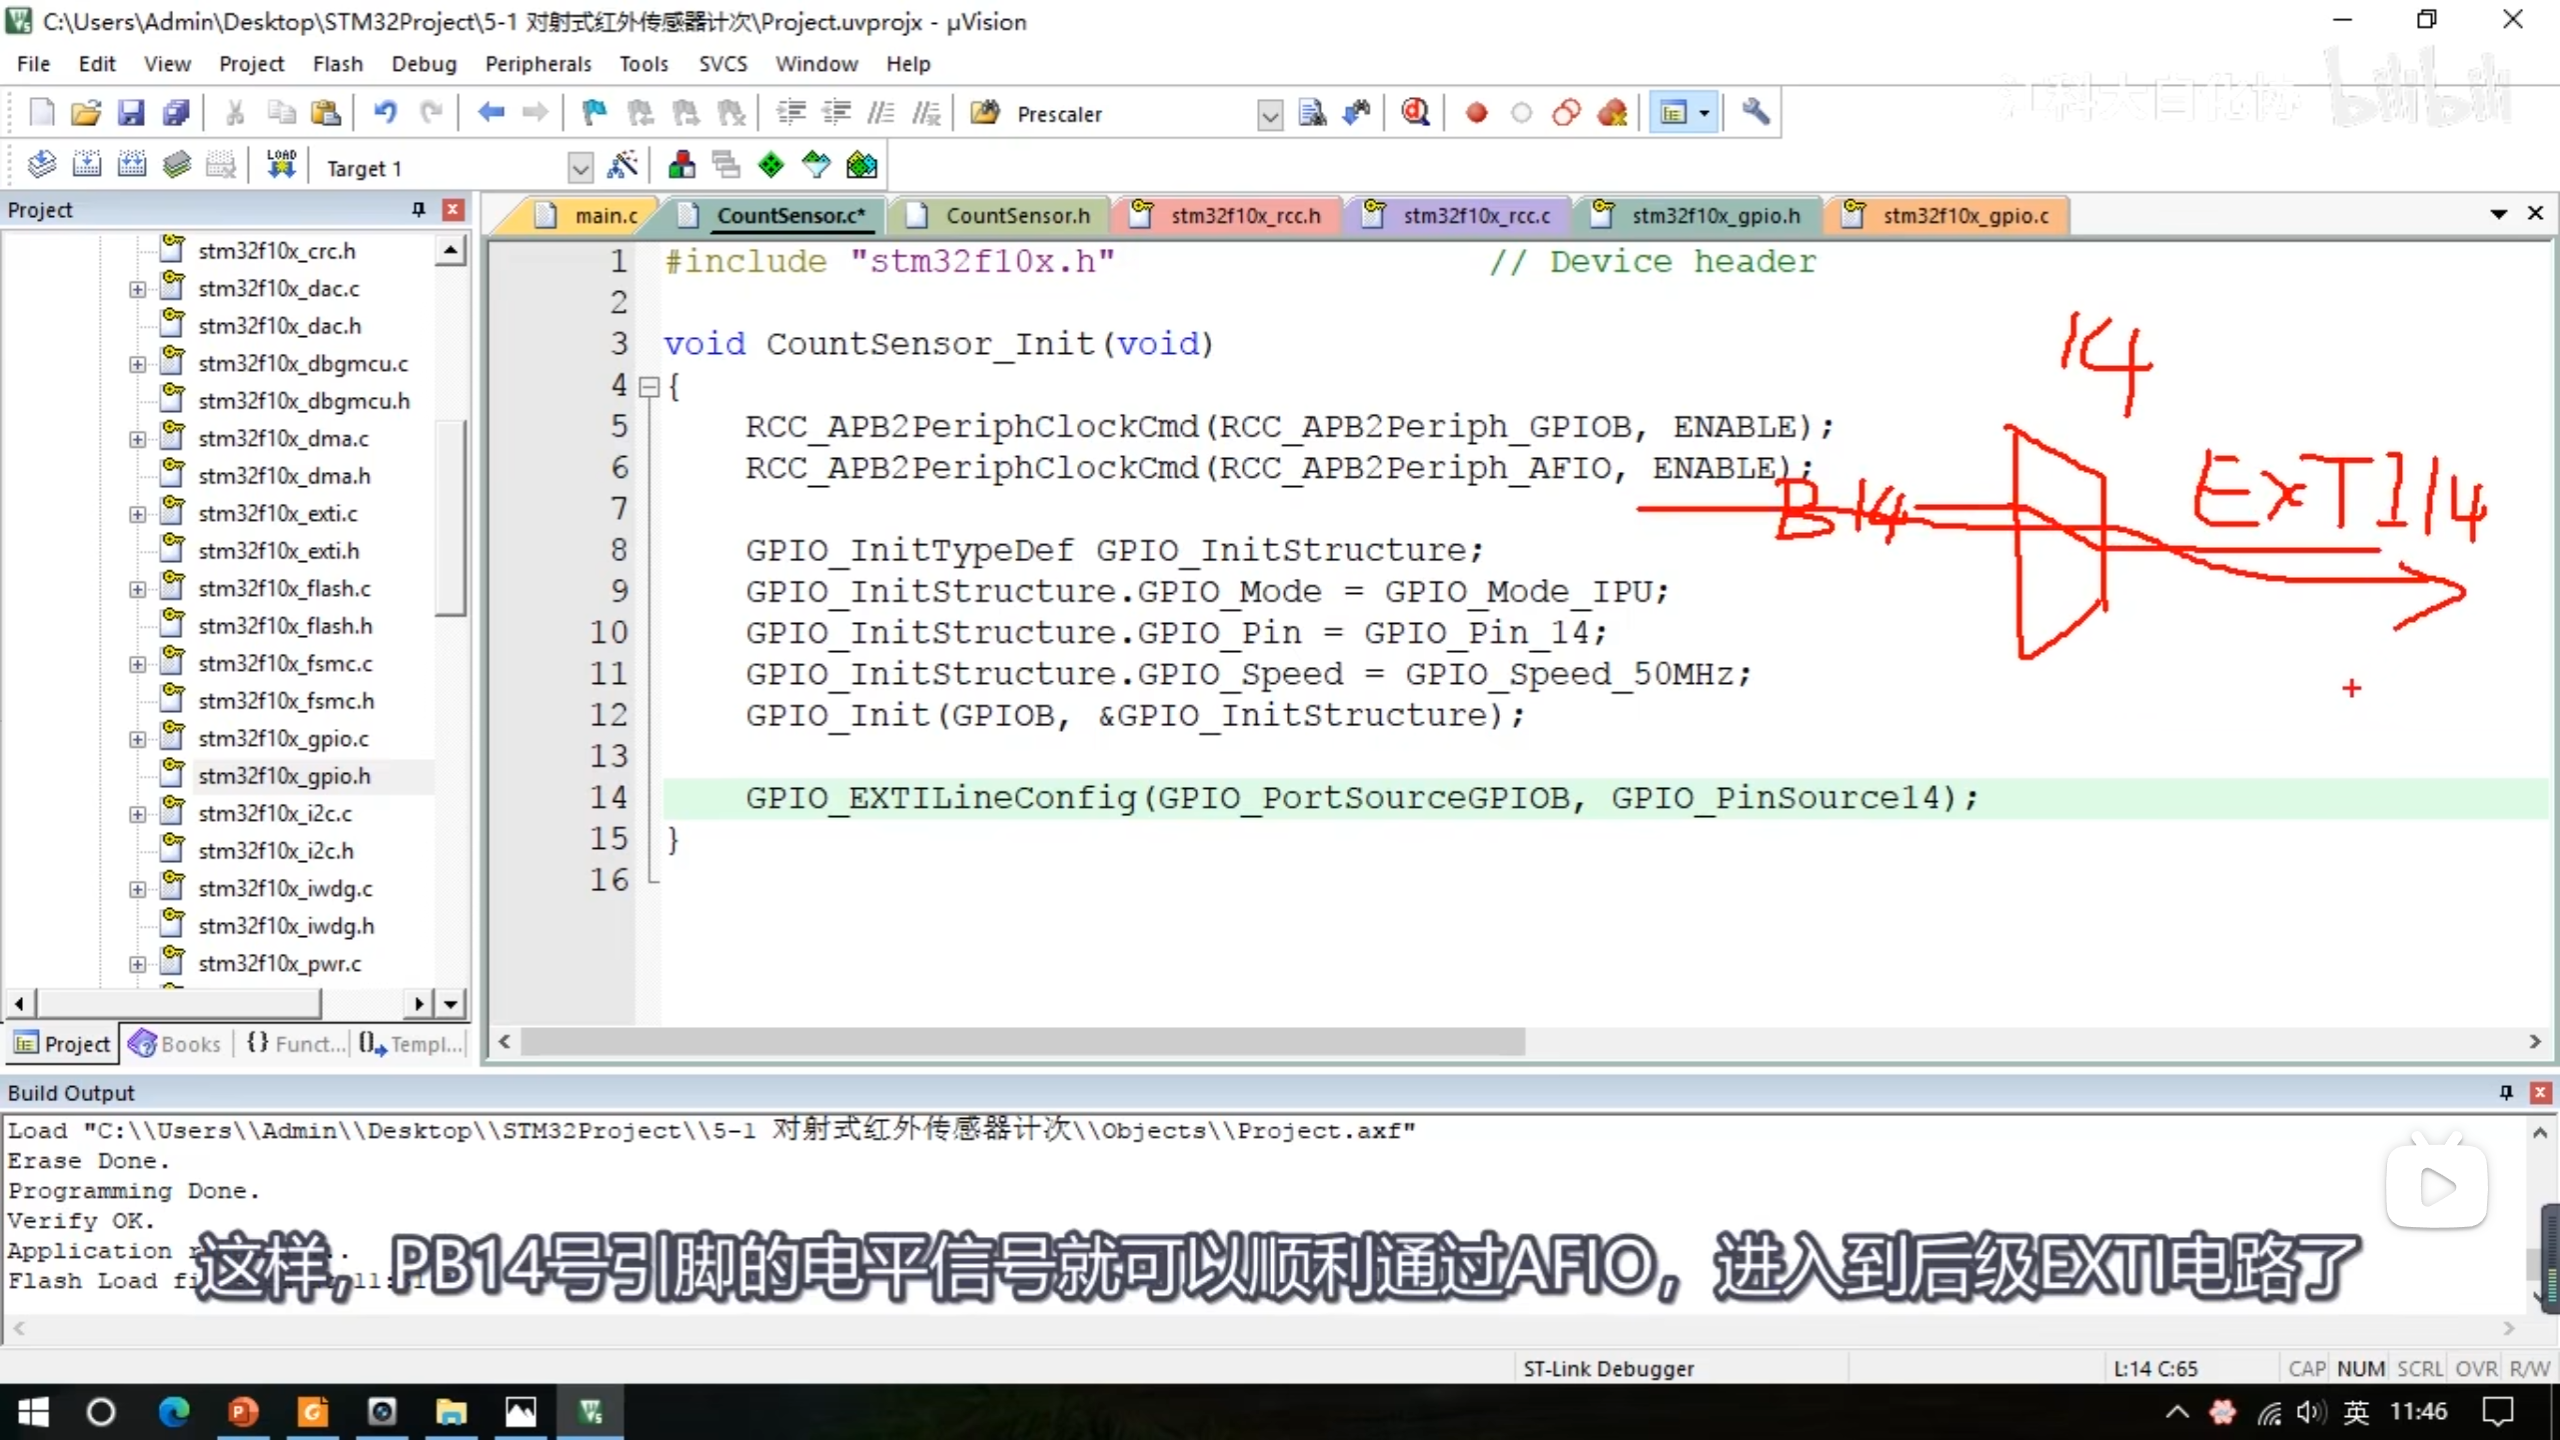Toggle bookmark with blue flag icon
This screenshot has width=2560, height=1440.
click(594, 113)
